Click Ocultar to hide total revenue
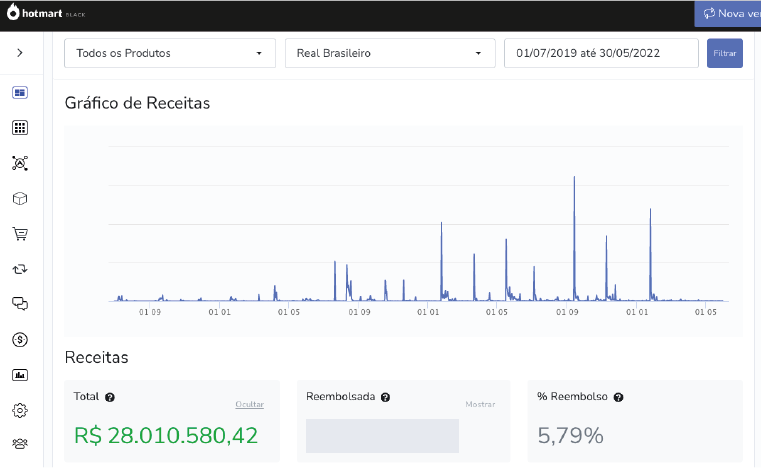Screen dimensions: 761x468 249,404
